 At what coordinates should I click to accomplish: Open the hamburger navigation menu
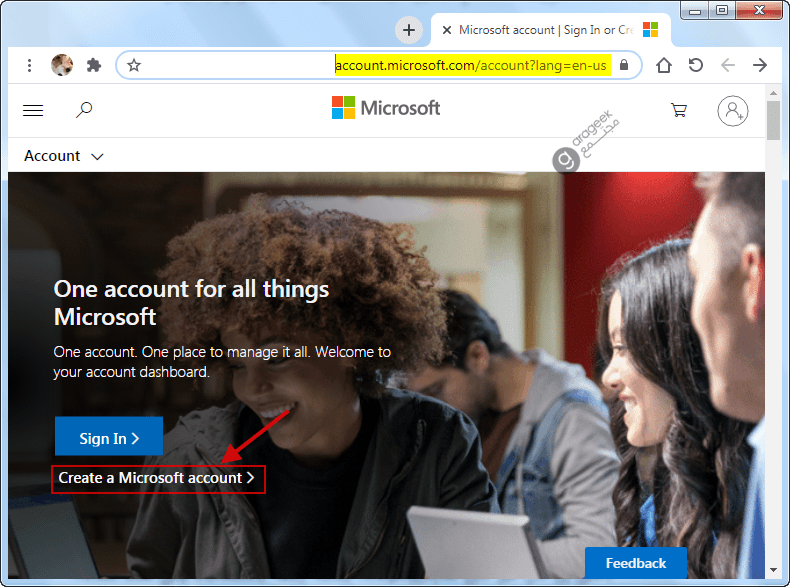point(33,110)
